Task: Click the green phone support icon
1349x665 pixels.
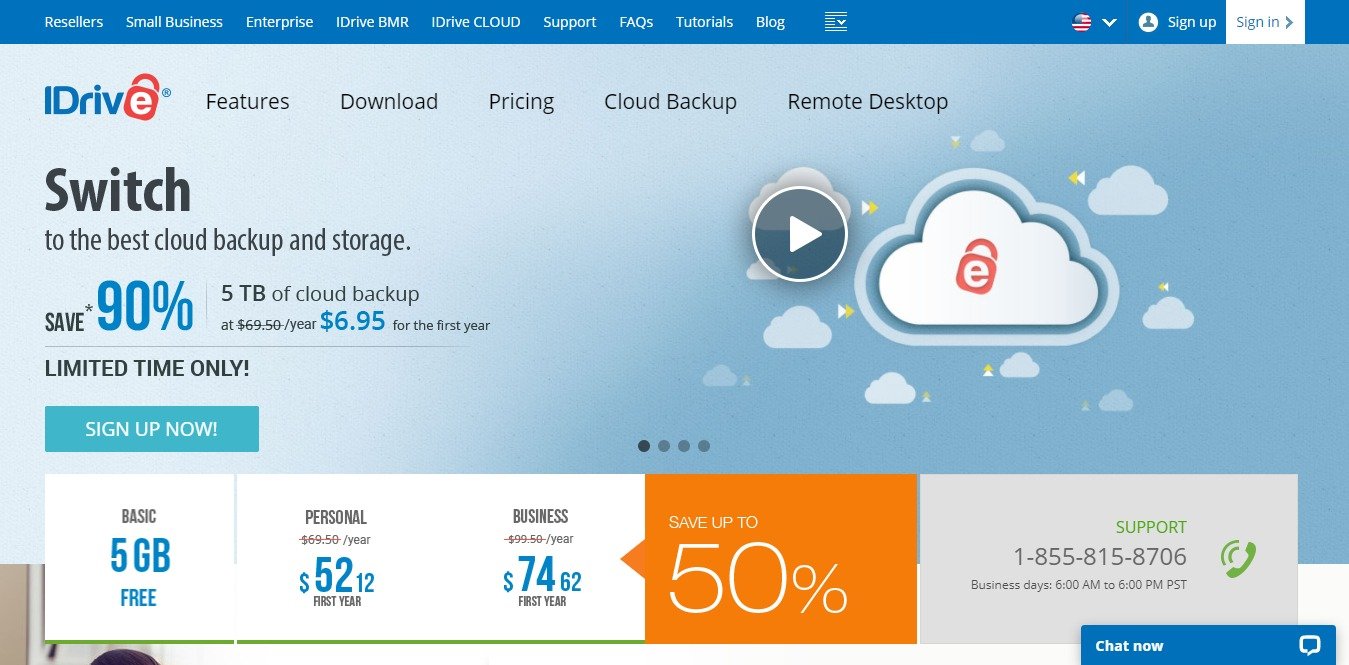Action: [1238, 558]
